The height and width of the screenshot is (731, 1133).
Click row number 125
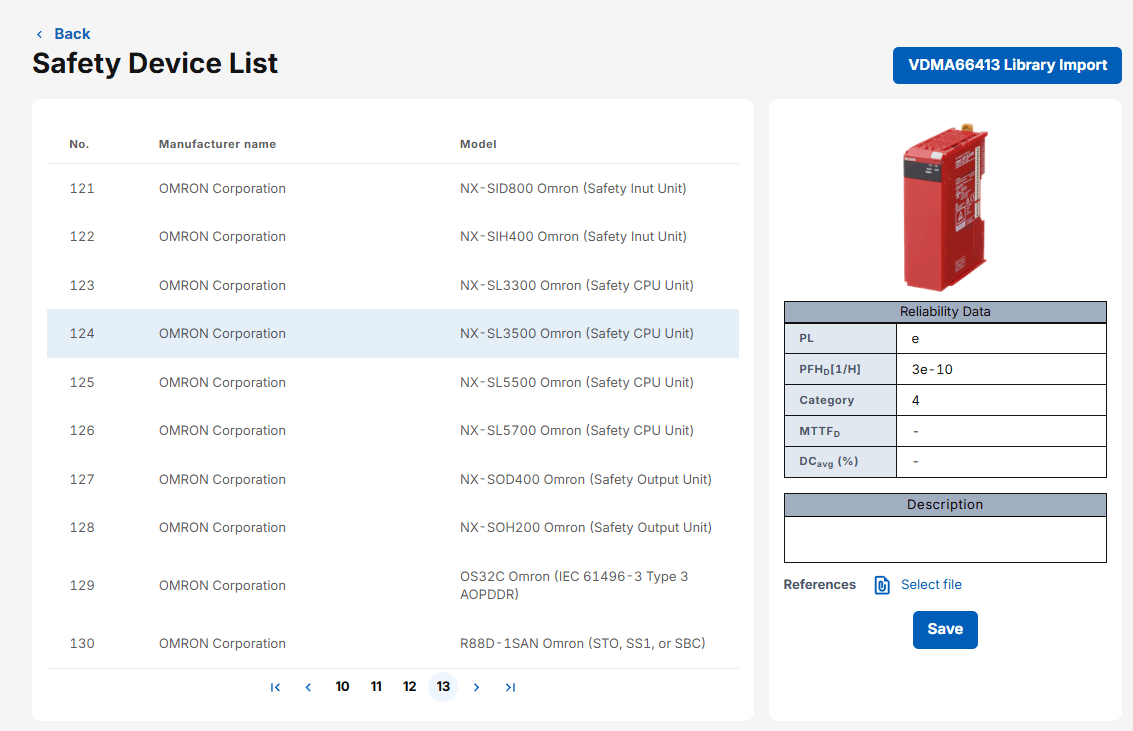click(x=82, y=382)
